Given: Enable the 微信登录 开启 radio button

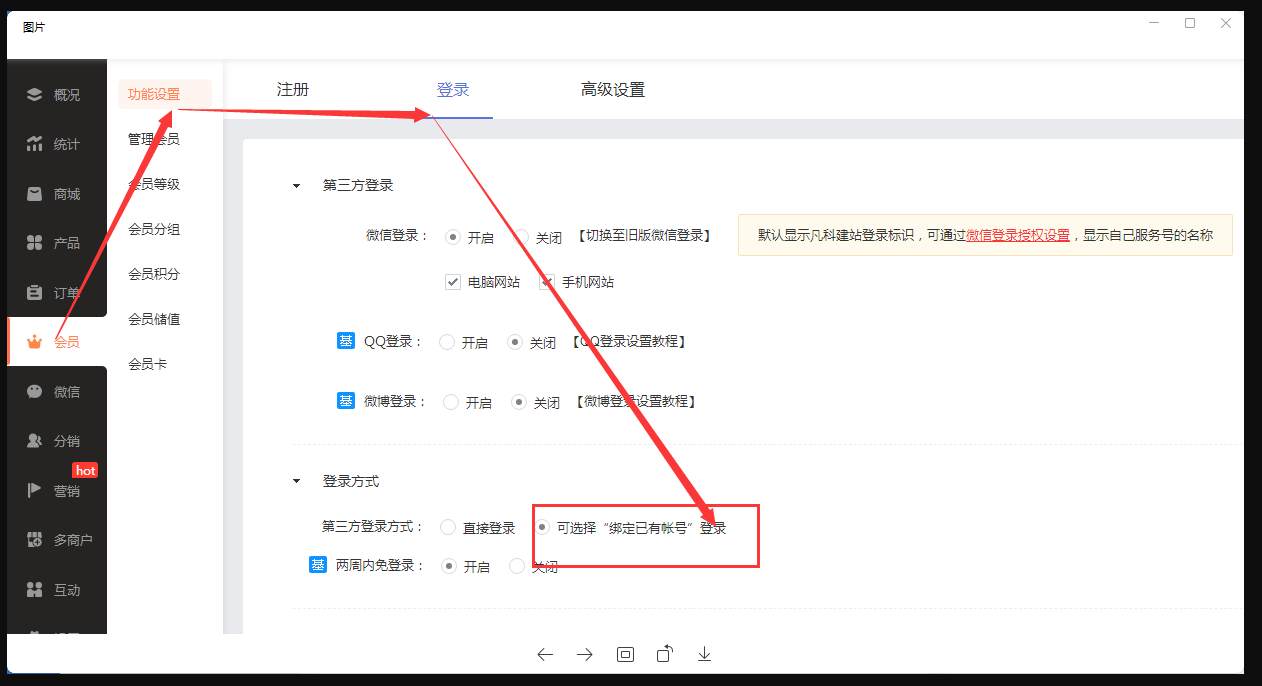Looking at the screenshot, I should pos(453,238).
